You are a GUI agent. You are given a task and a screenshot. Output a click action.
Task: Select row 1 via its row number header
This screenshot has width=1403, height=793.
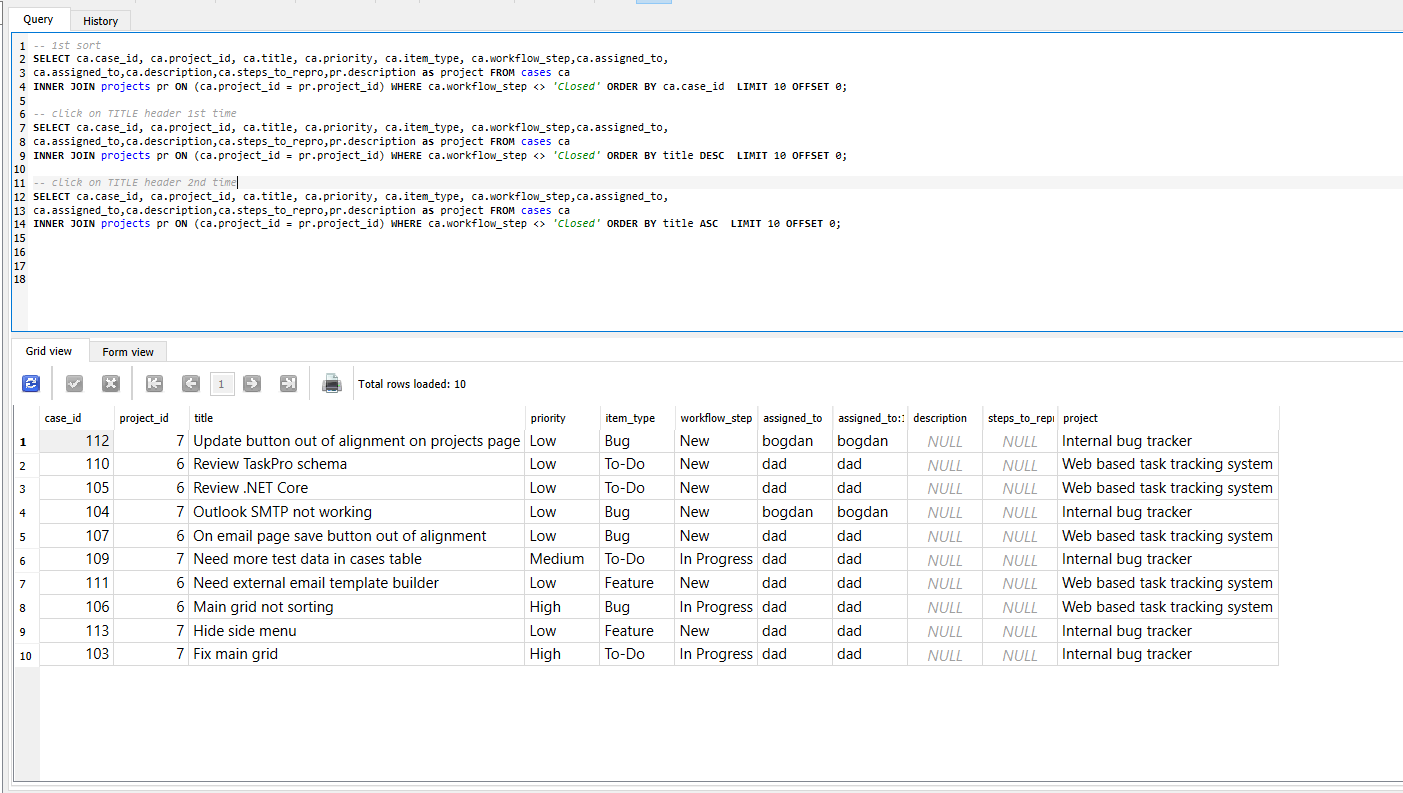point(24,441)
